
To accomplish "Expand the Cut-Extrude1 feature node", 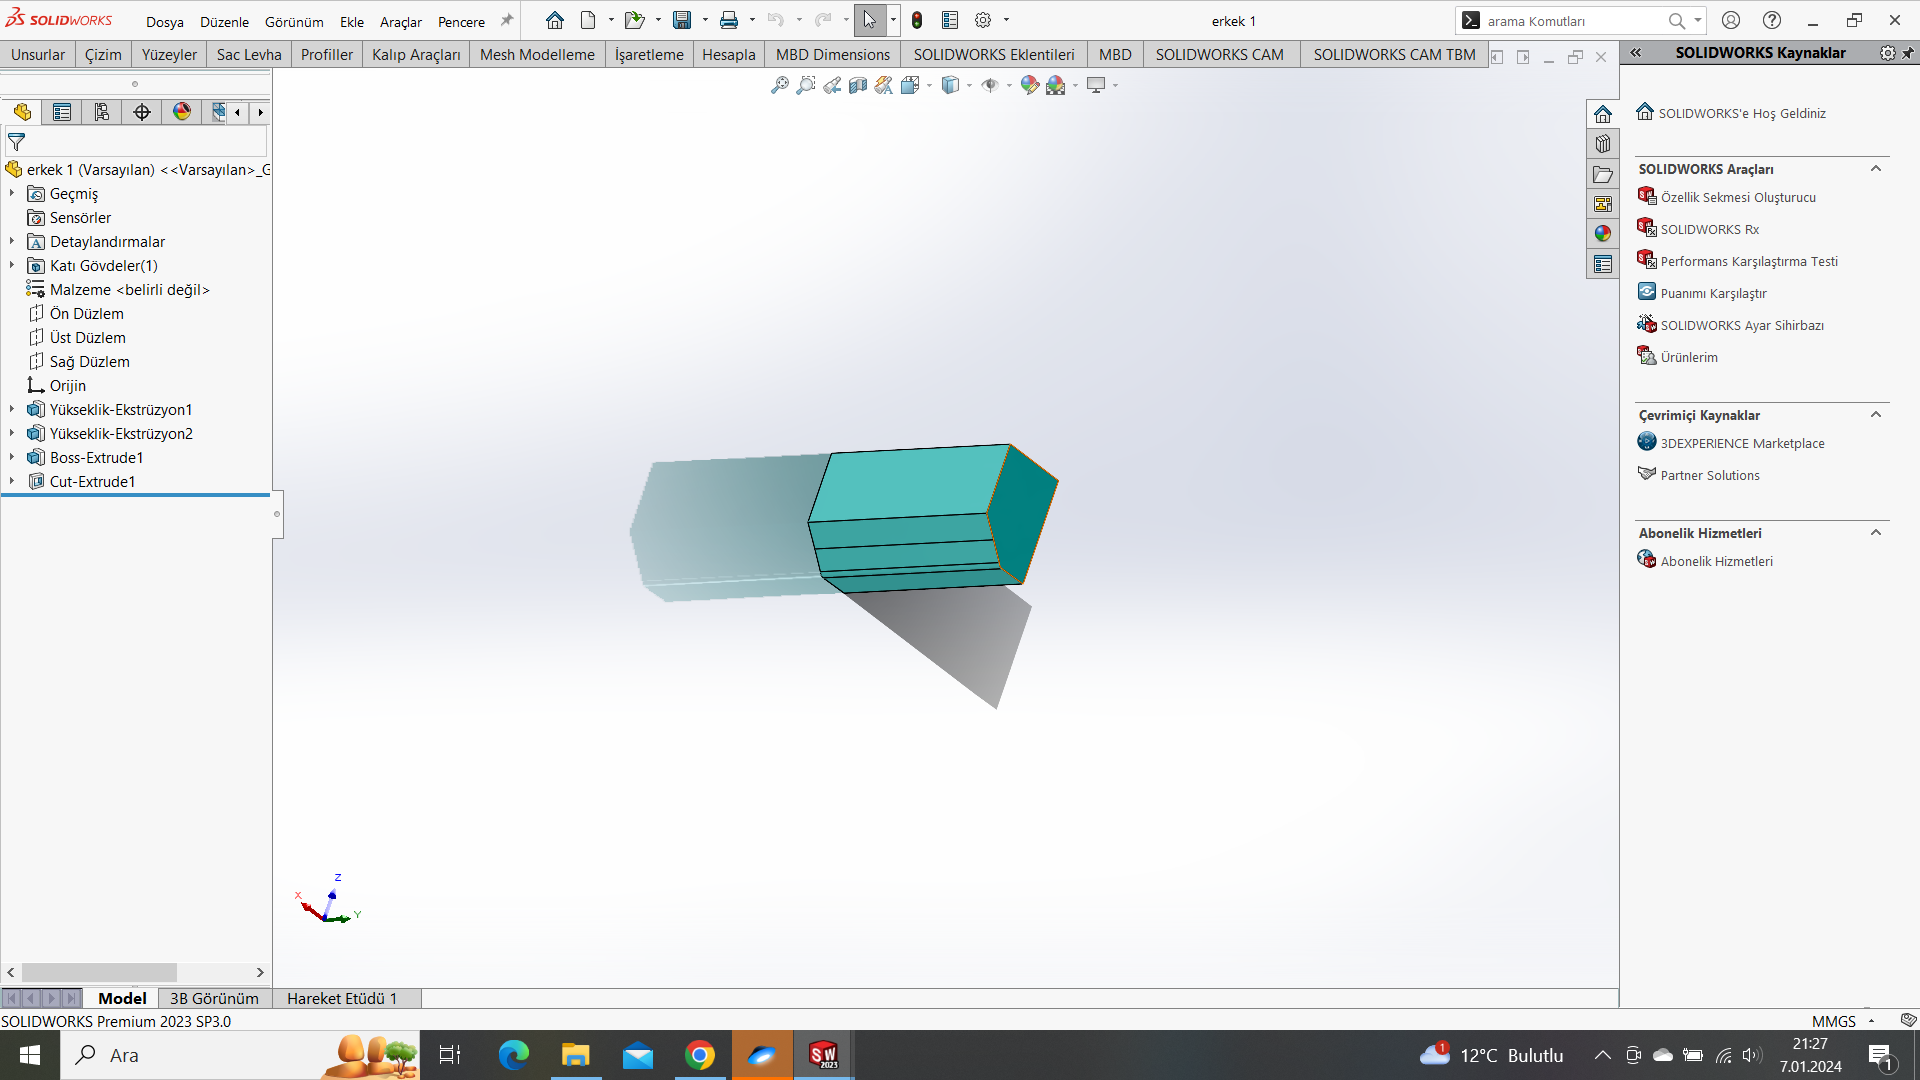I will tap(12, 481).
